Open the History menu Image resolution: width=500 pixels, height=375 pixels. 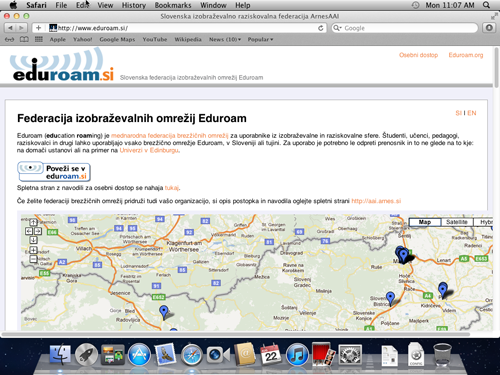click(134, 5)
